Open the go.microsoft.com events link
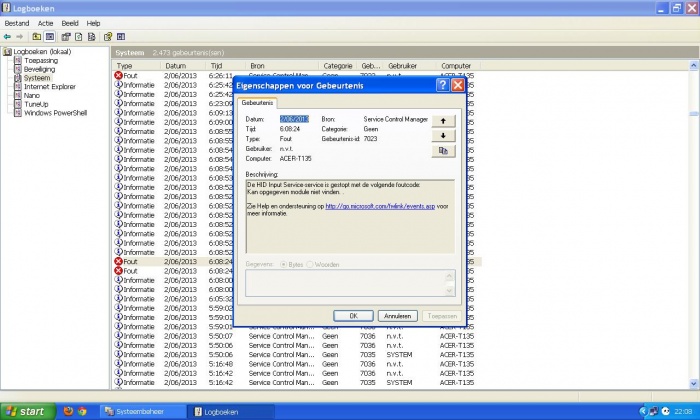Image resolution: width=700 pixels, height=420 pixels. [380, 207]
